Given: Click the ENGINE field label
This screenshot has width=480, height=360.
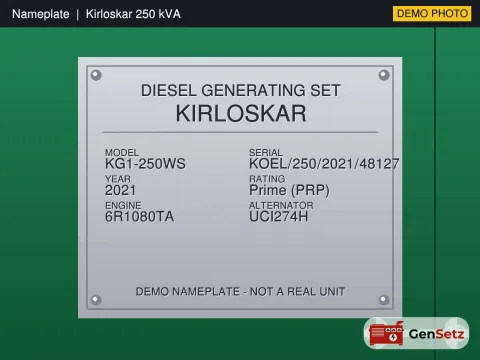Looking at the screenshot, I should [x=123, y=205].
